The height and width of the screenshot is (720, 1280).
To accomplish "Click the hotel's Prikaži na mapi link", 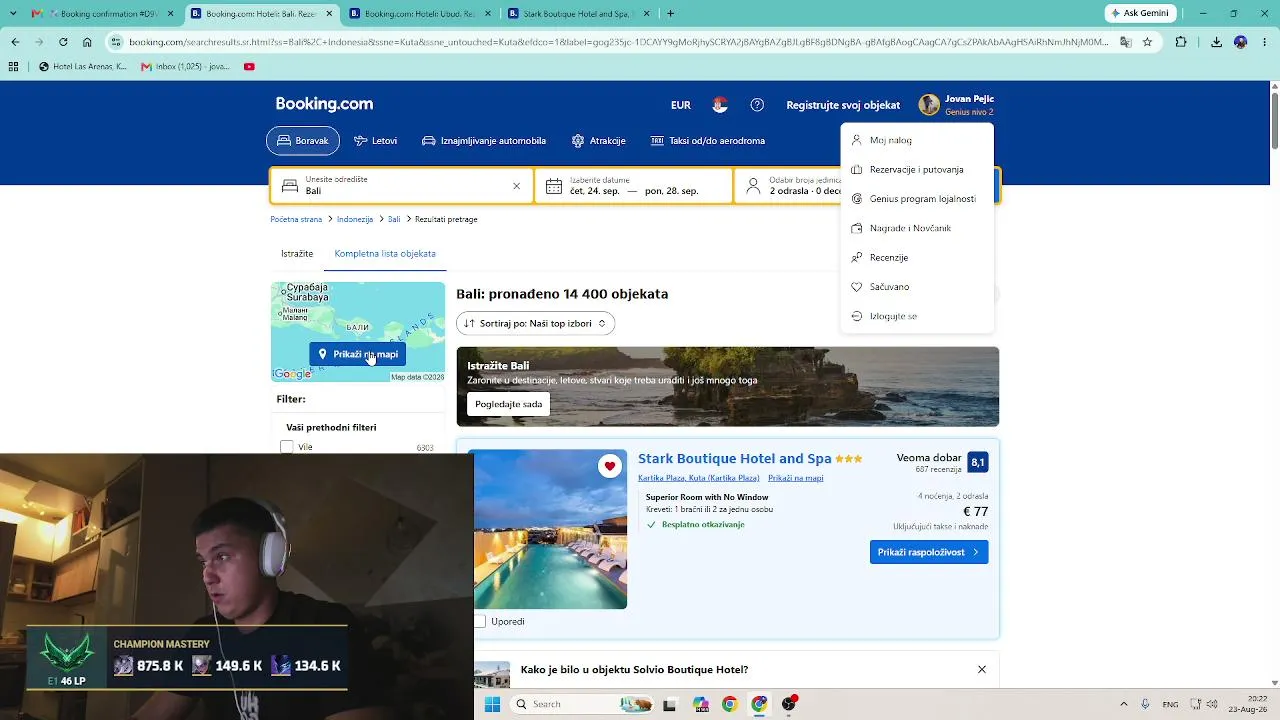I will (796, 478).
